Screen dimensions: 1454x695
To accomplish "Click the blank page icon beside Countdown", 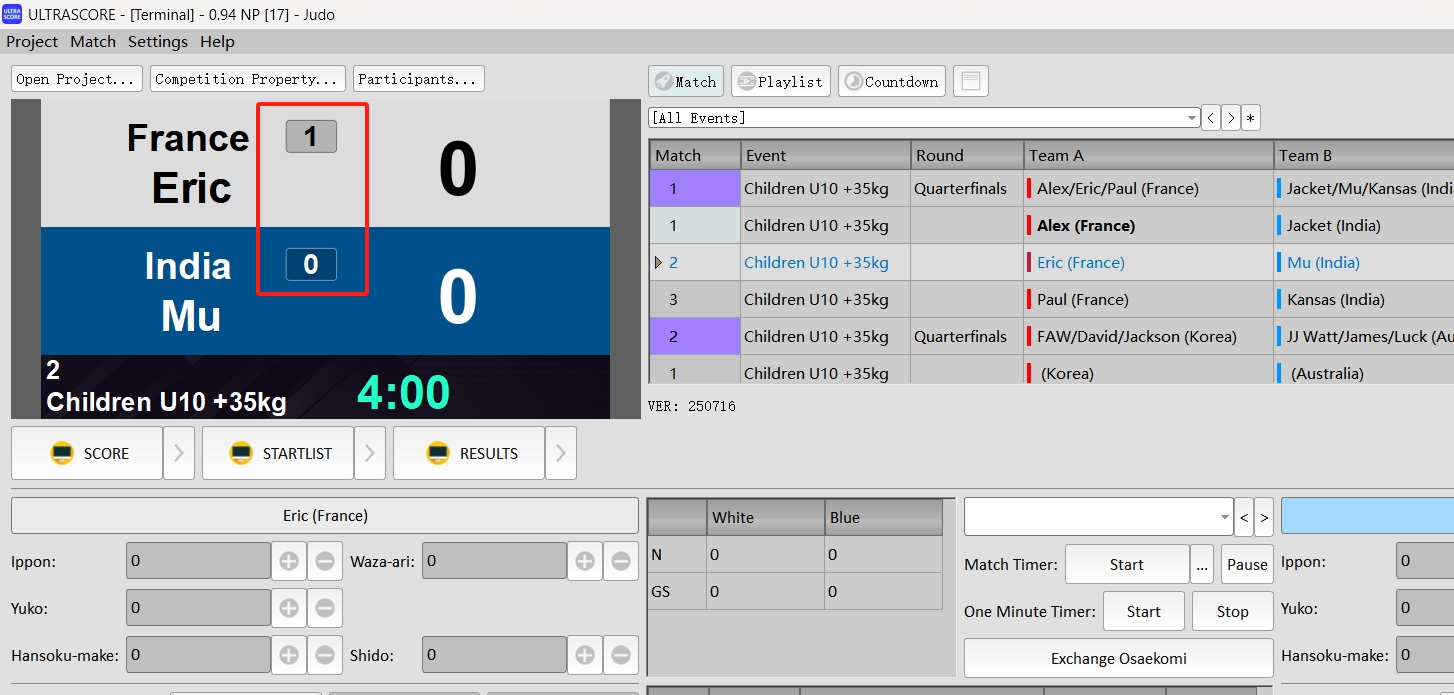I will (x=970, y=81).
